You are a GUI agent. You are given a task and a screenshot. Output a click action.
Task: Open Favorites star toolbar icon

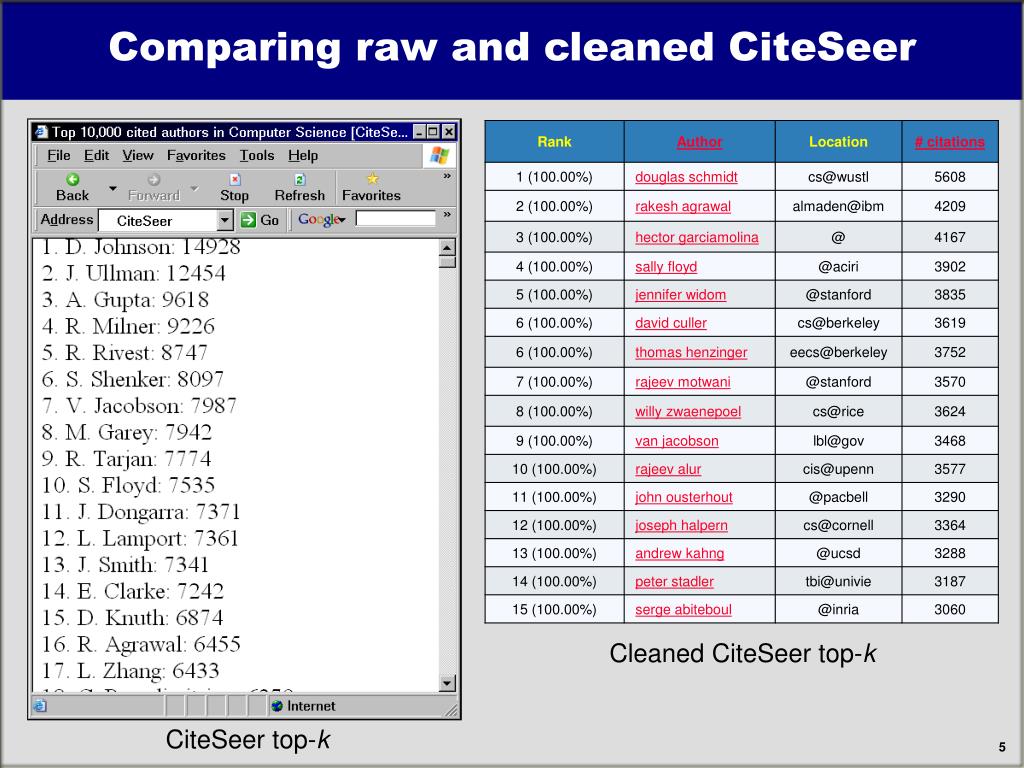pos(372,178)
